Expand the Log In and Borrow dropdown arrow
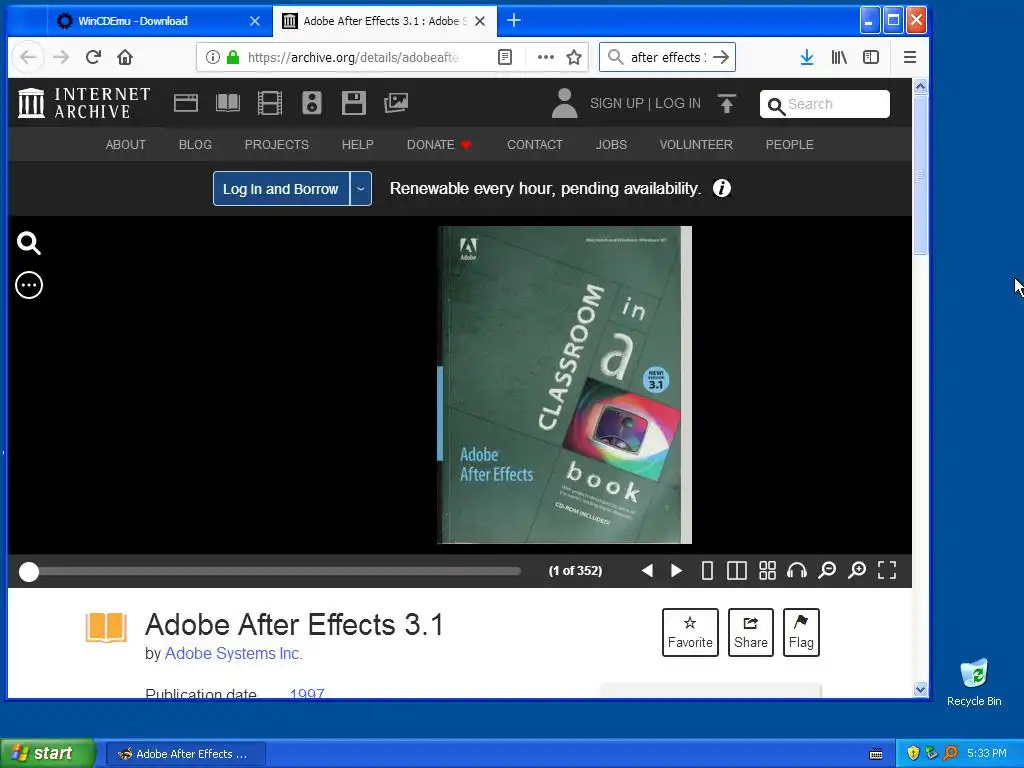Image resolution: width=1024 pixels, height=768 pixels. (360, 189)
